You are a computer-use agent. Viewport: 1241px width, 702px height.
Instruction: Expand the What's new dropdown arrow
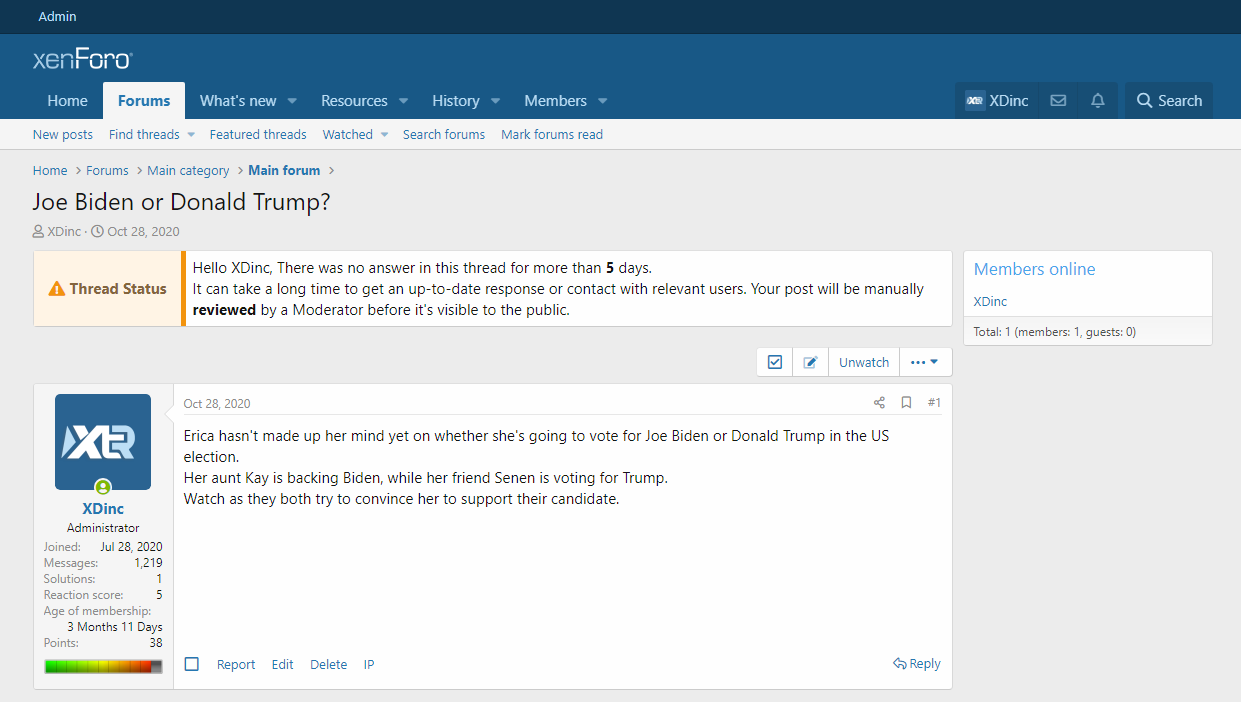293,101
